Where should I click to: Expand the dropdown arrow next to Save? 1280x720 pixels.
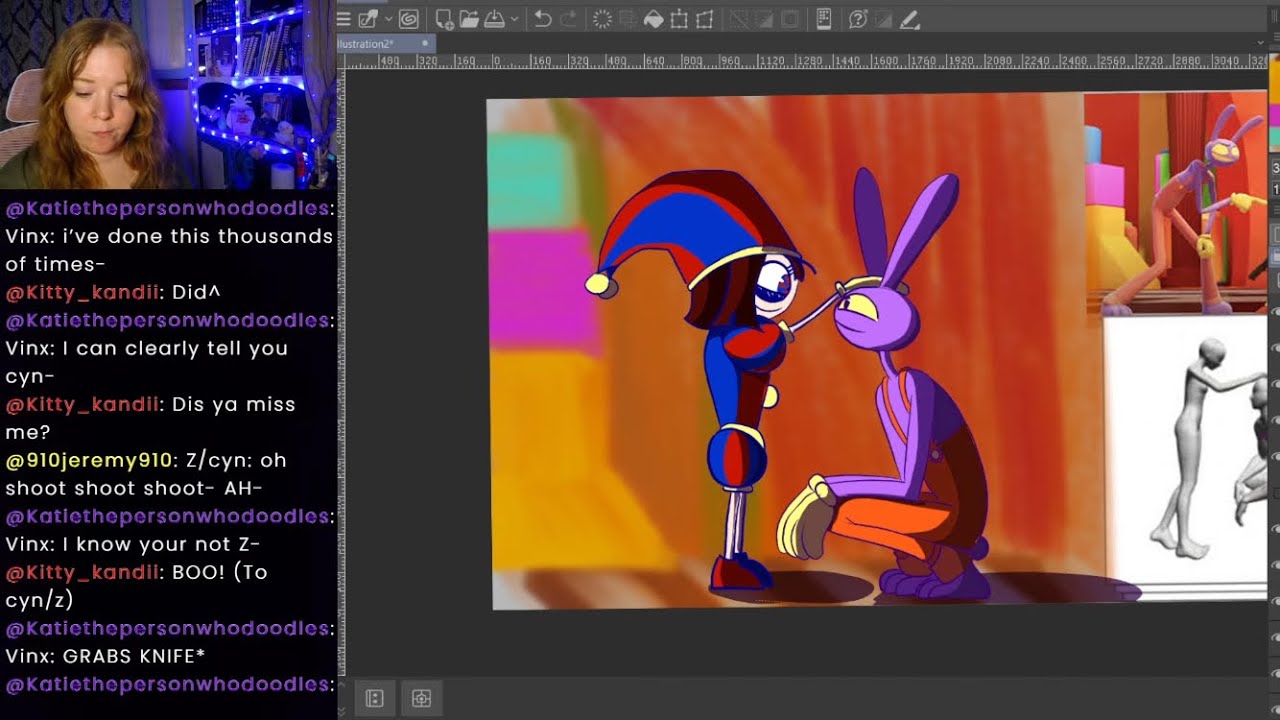coord(514,19)
